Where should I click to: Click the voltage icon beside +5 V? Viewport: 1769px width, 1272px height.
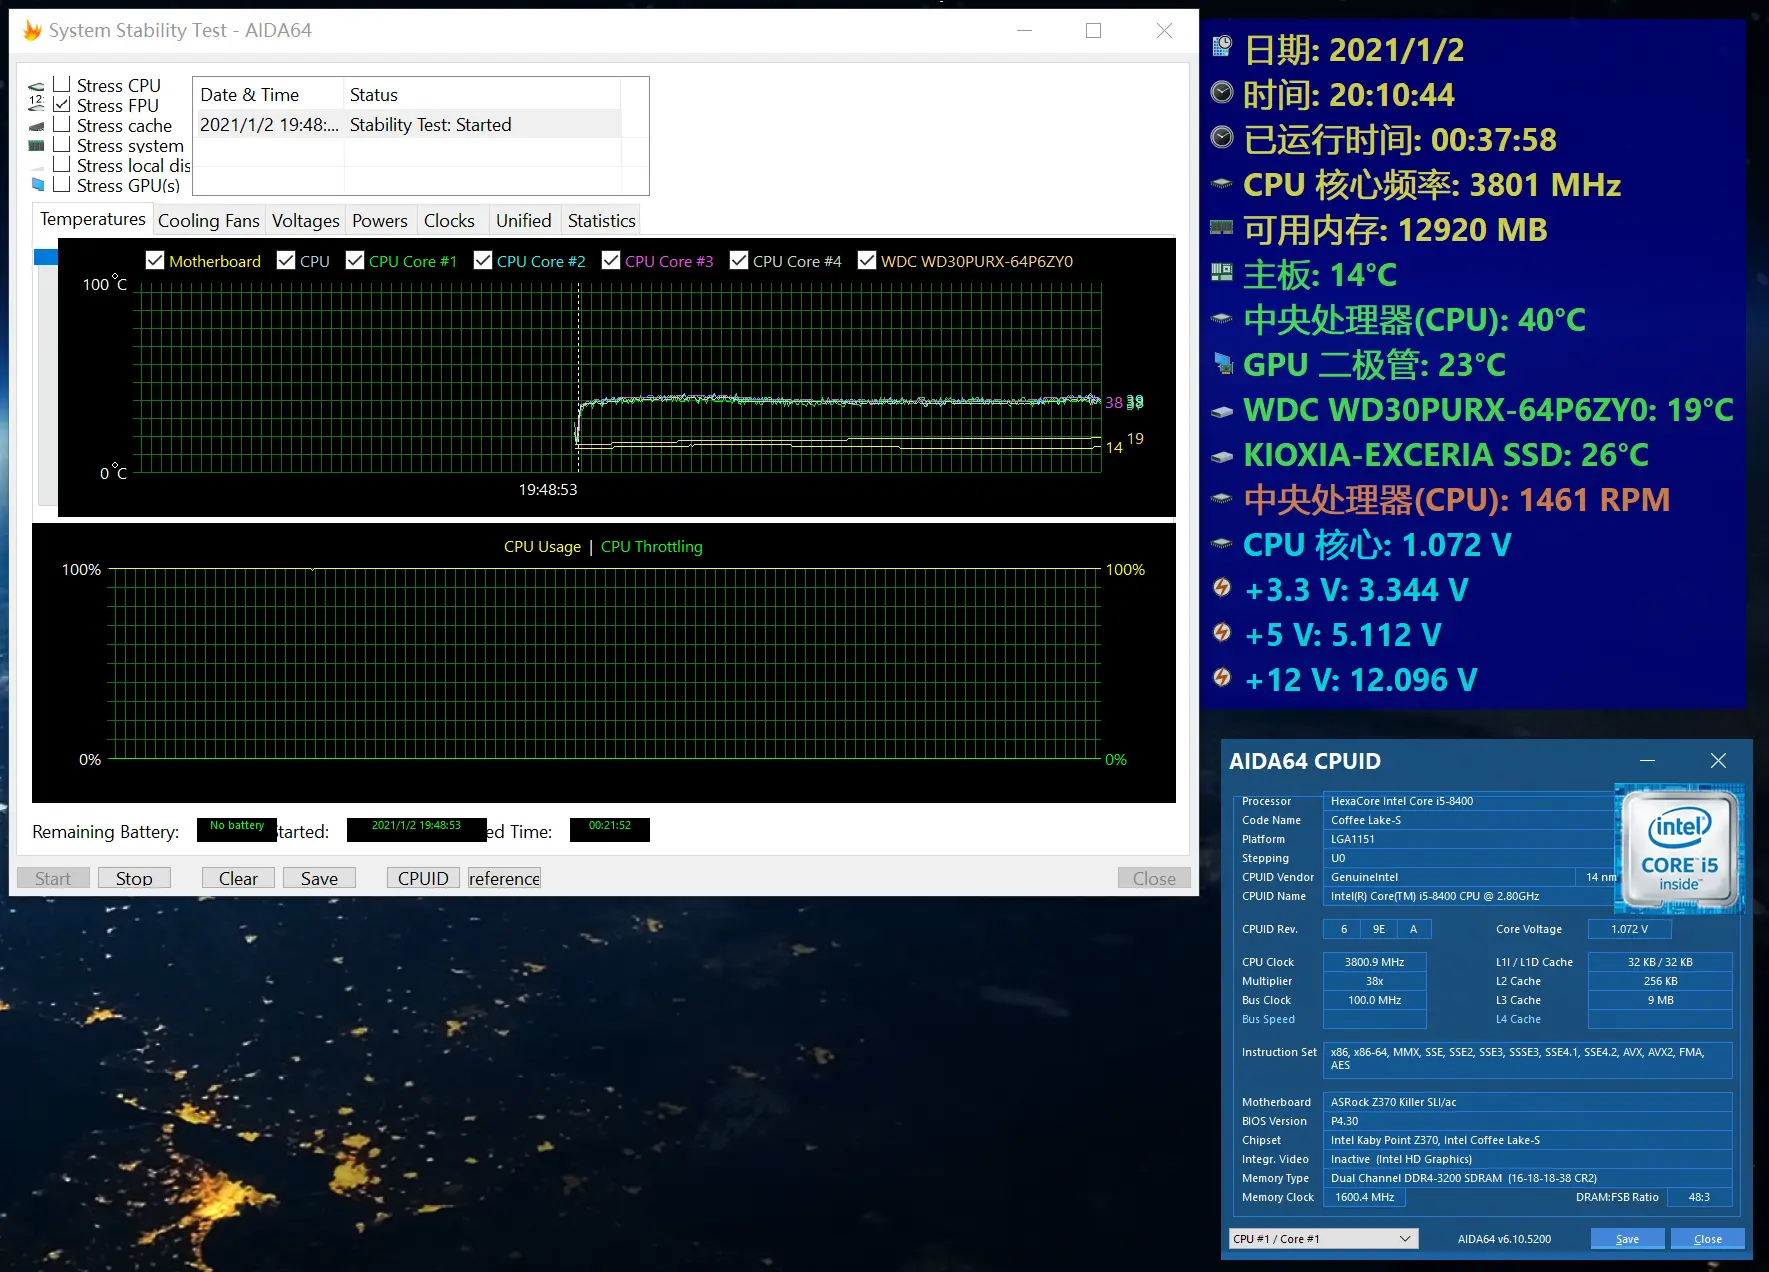pyautogui.click(x=1222, y=632)
